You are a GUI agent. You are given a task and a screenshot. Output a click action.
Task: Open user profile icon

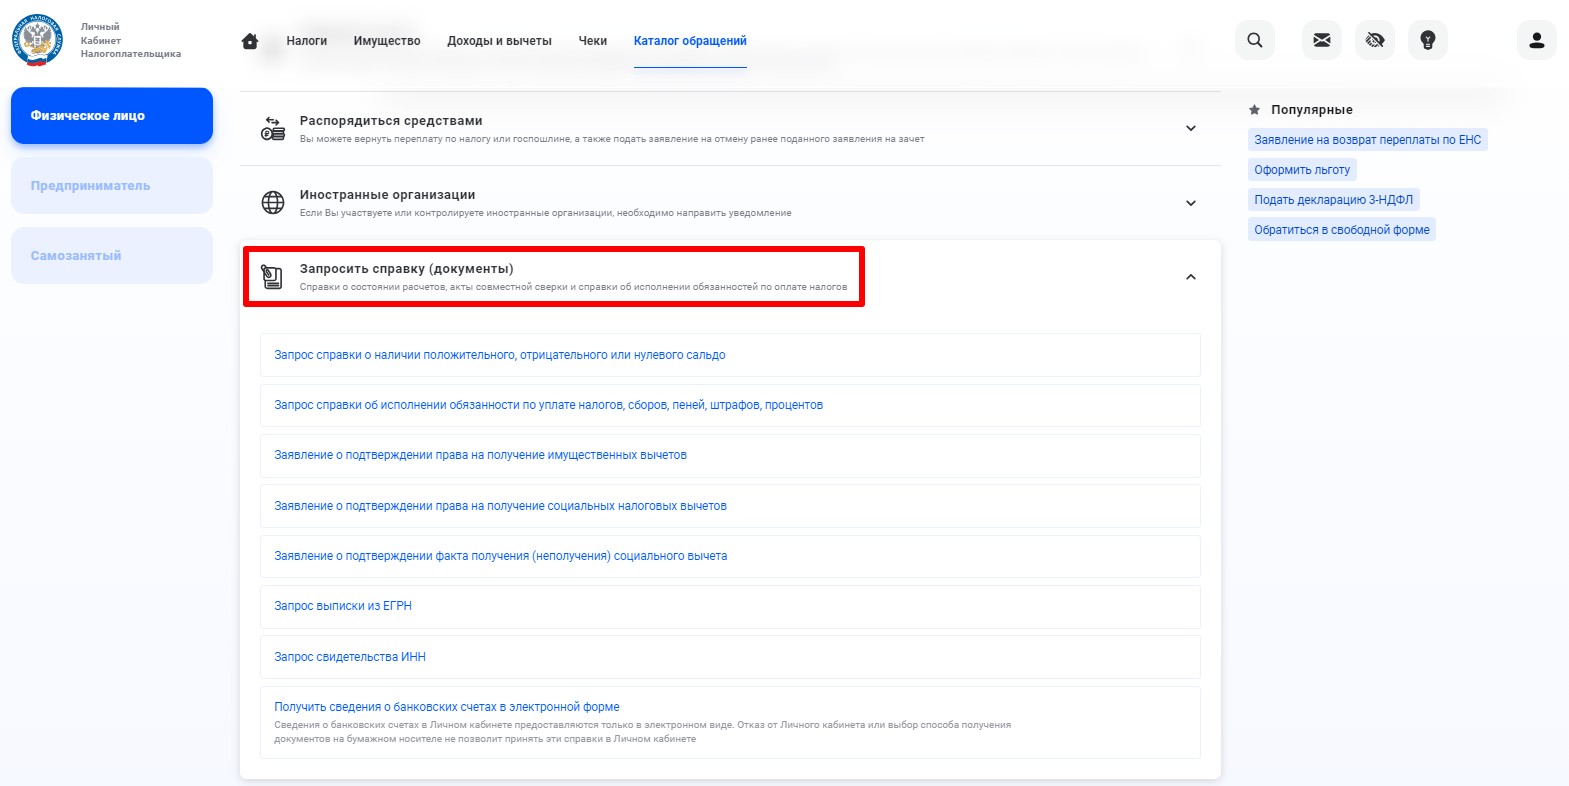(1536, 40)
